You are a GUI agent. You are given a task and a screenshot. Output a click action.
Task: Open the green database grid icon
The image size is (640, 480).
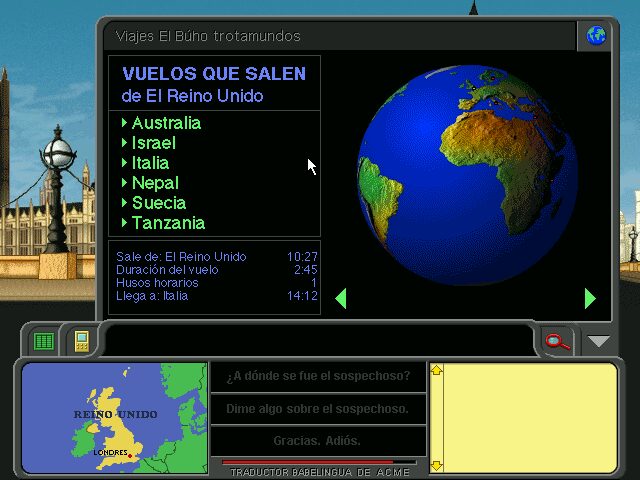click(x=44, y=341)
